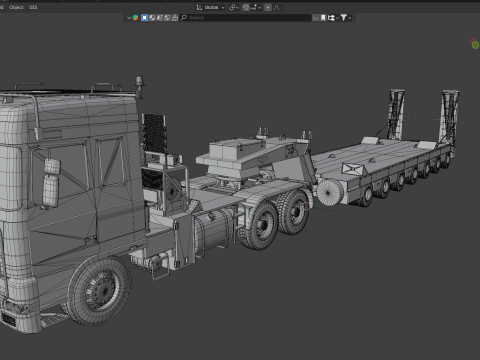Image resolution: width=480 pixels, height=360 pixels.
Task: Select the blue highlighted square mode icon
Action: pos(144,18)
